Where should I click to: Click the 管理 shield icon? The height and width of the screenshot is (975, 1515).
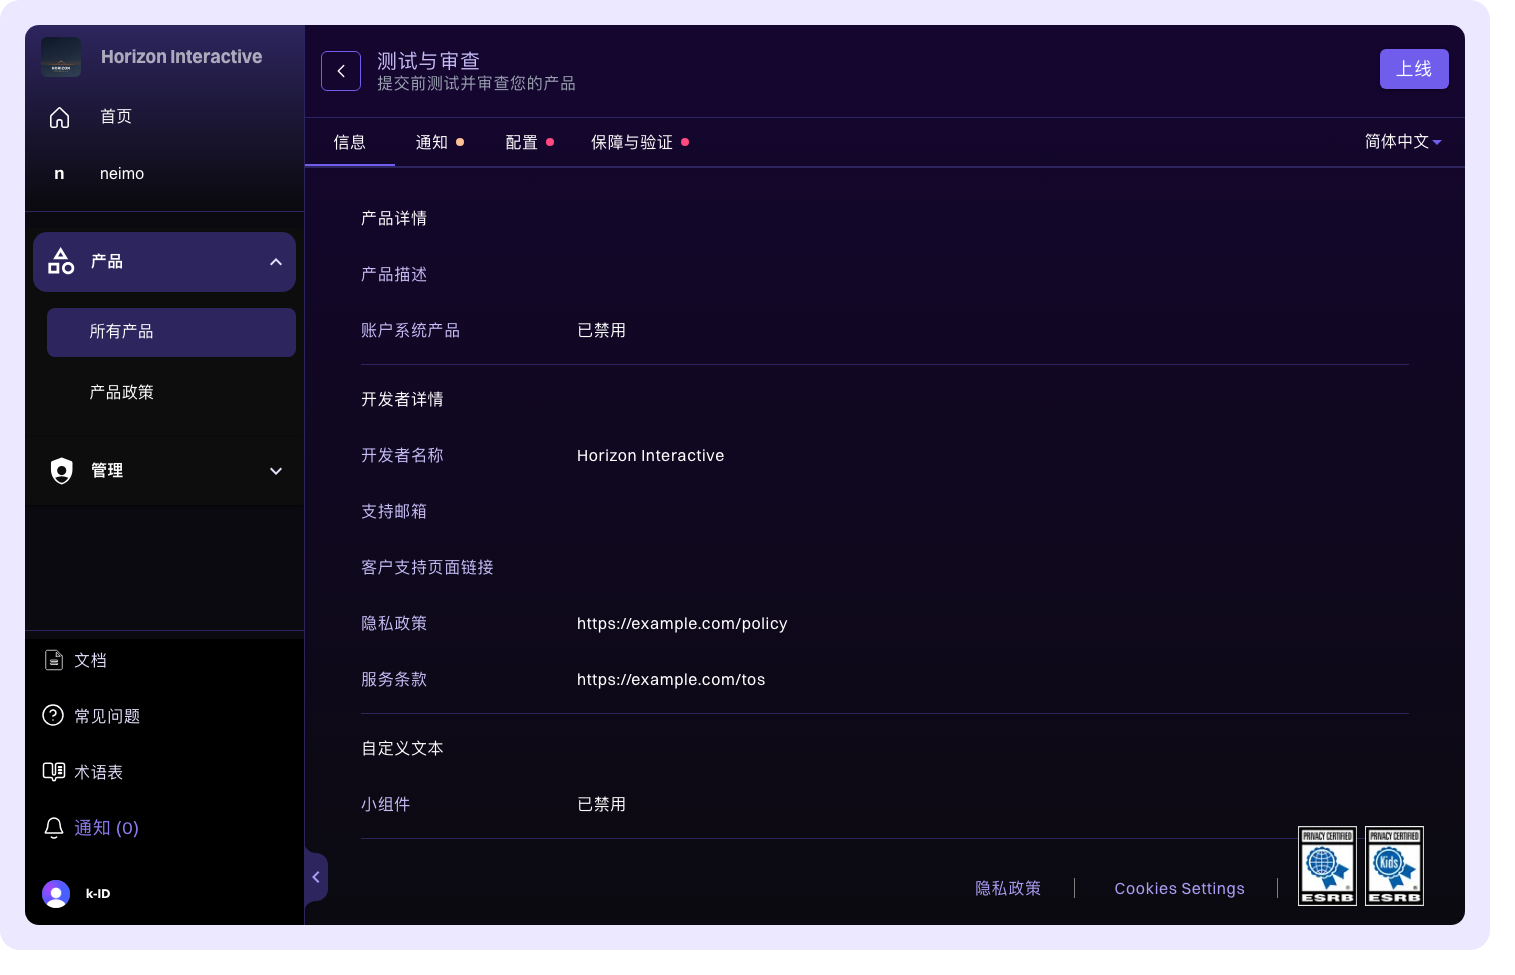click(62, 470)
